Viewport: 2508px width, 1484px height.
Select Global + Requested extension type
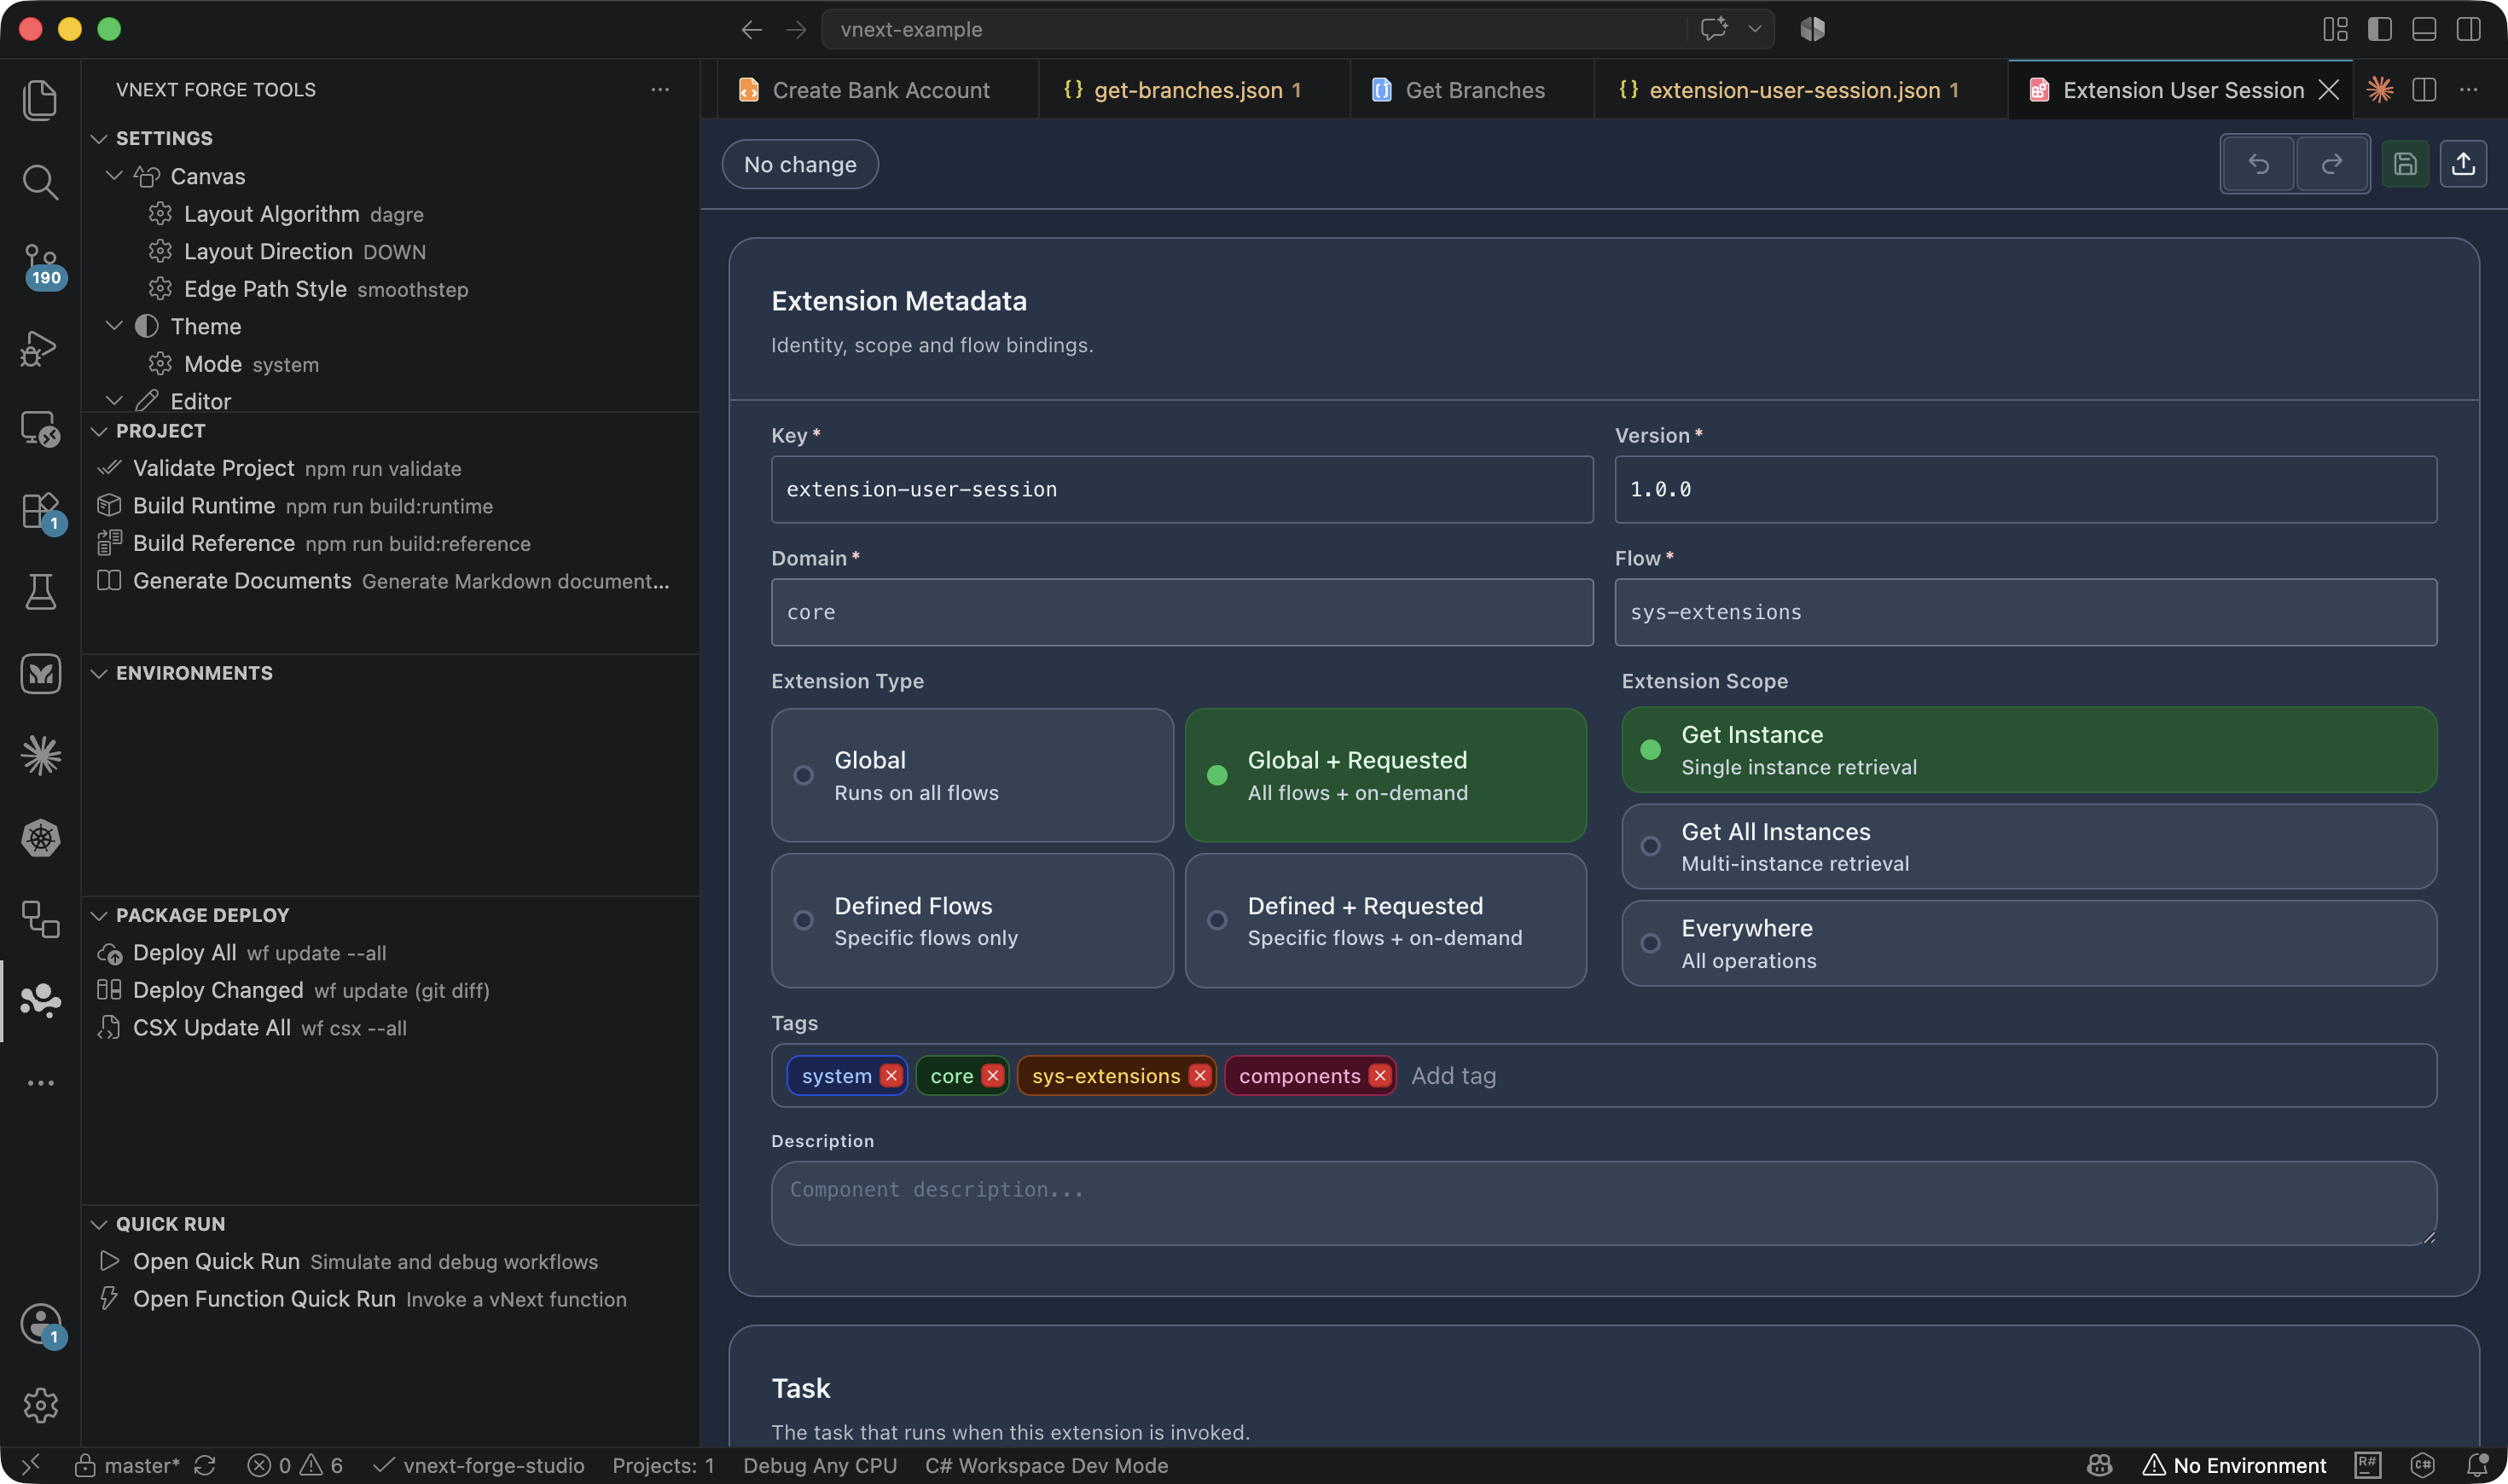[x=1385, y=775]
